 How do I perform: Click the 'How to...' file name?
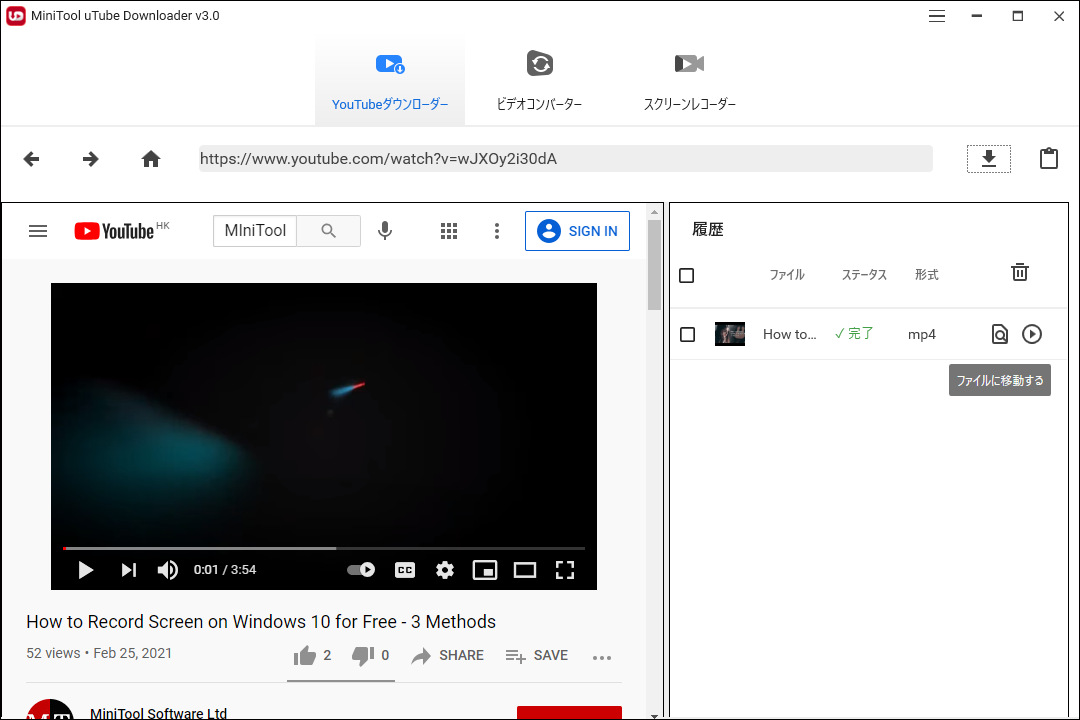click(789, 334)
